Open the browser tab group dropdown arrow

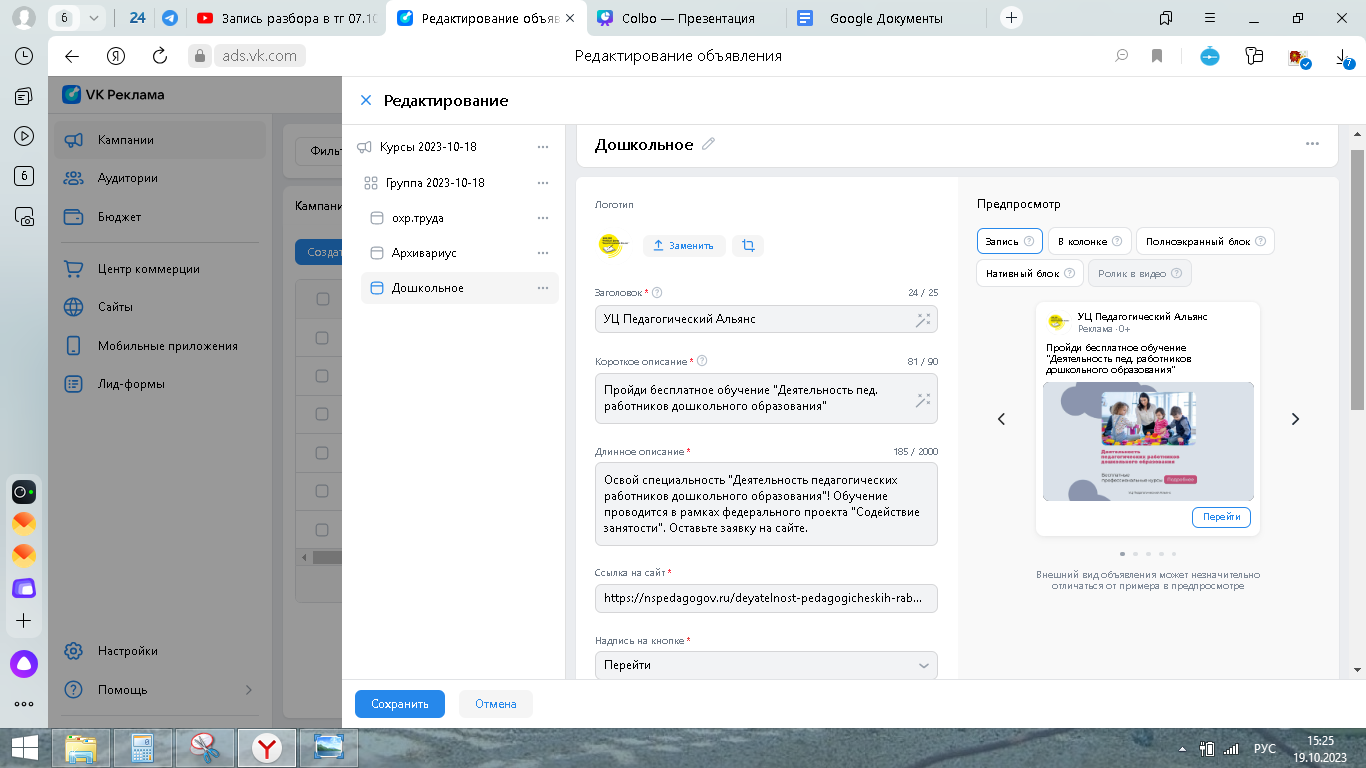(x=94, y=18)
